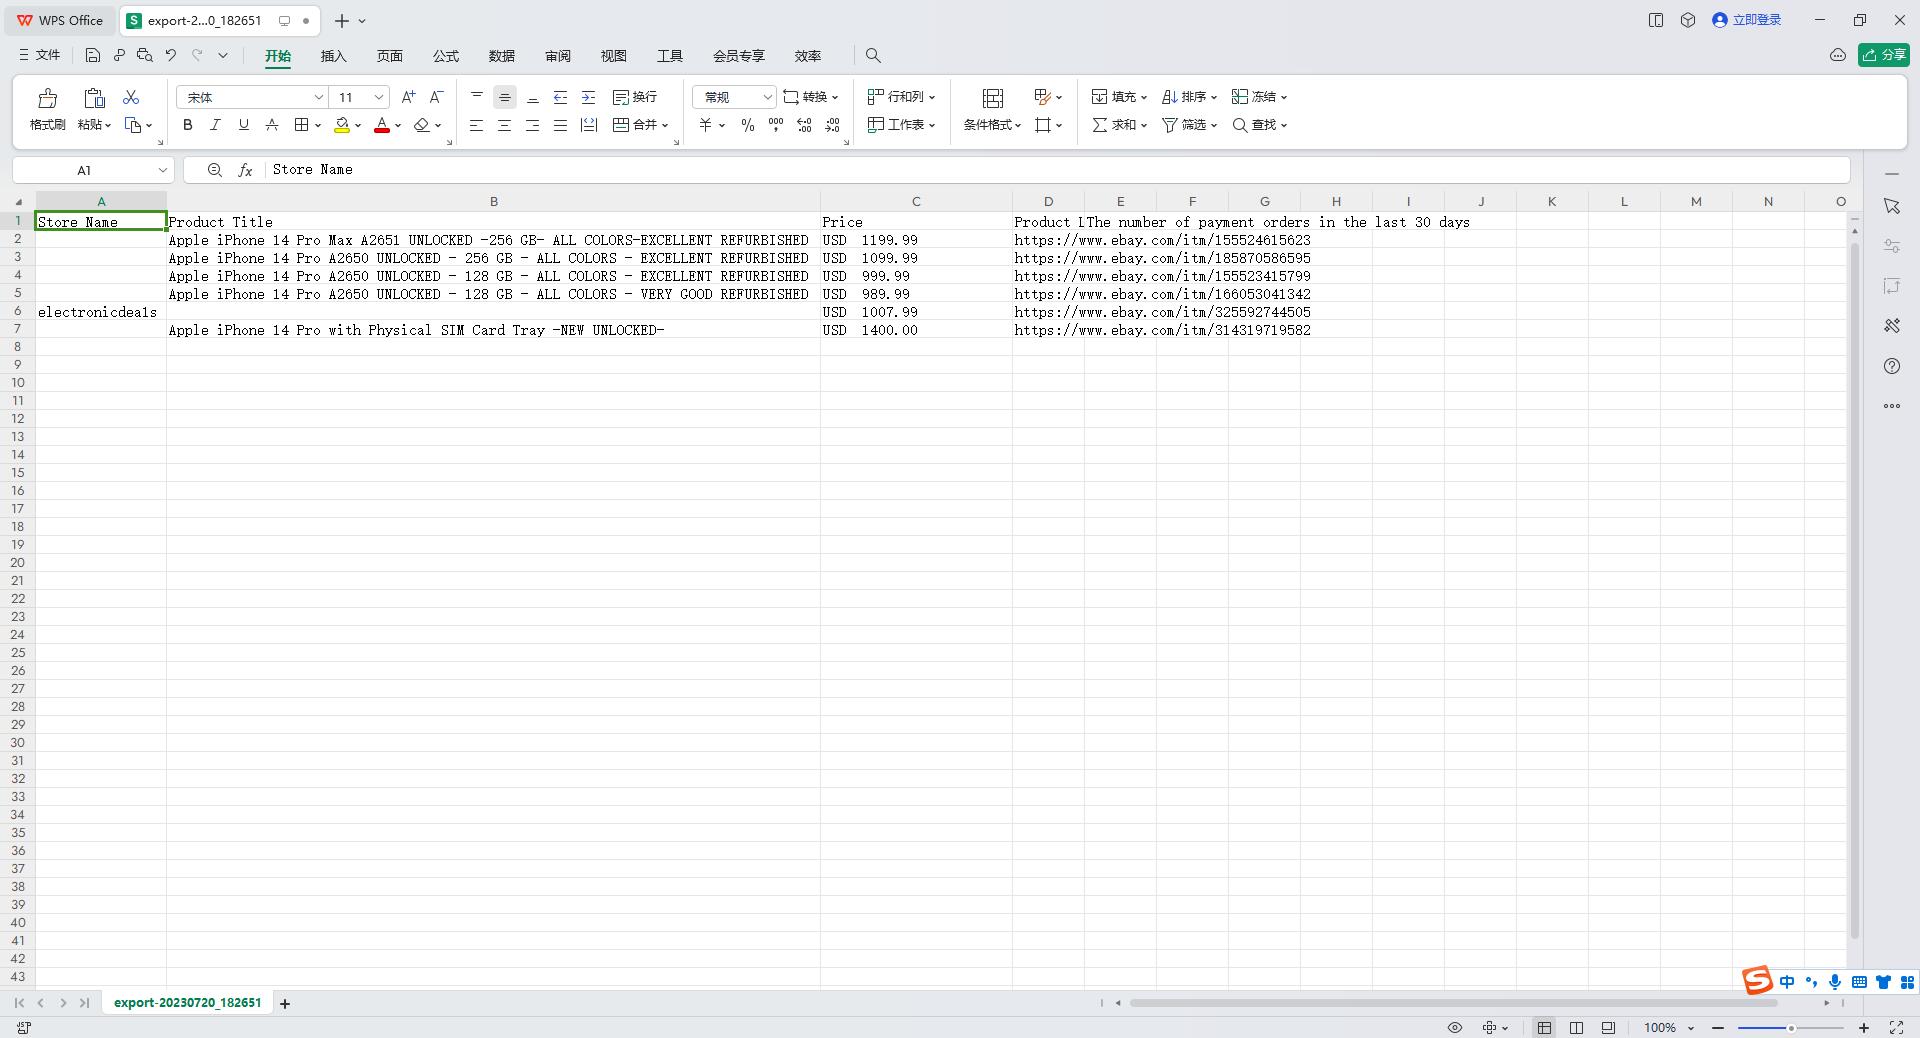Click the 求和 AutoSum button
This screenshot has height=1038, width=1920.
[1118, 125]
